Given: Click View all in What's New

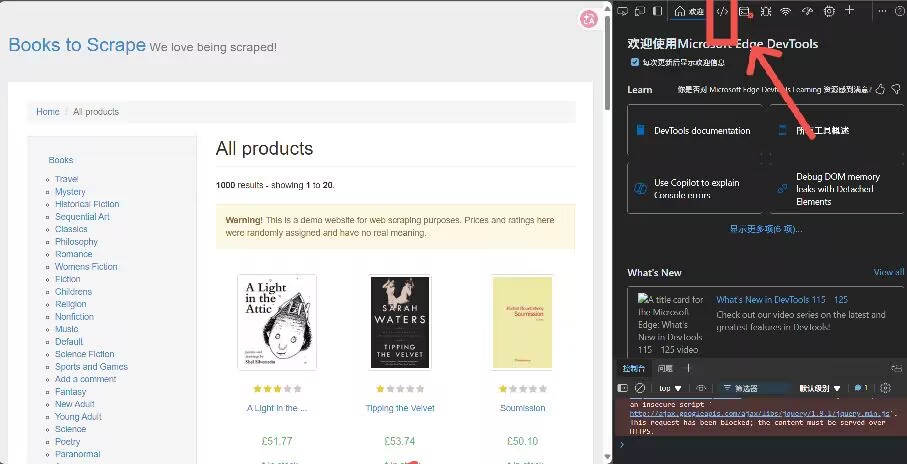Looking at the screenshot, I should [x=888, y=272].
